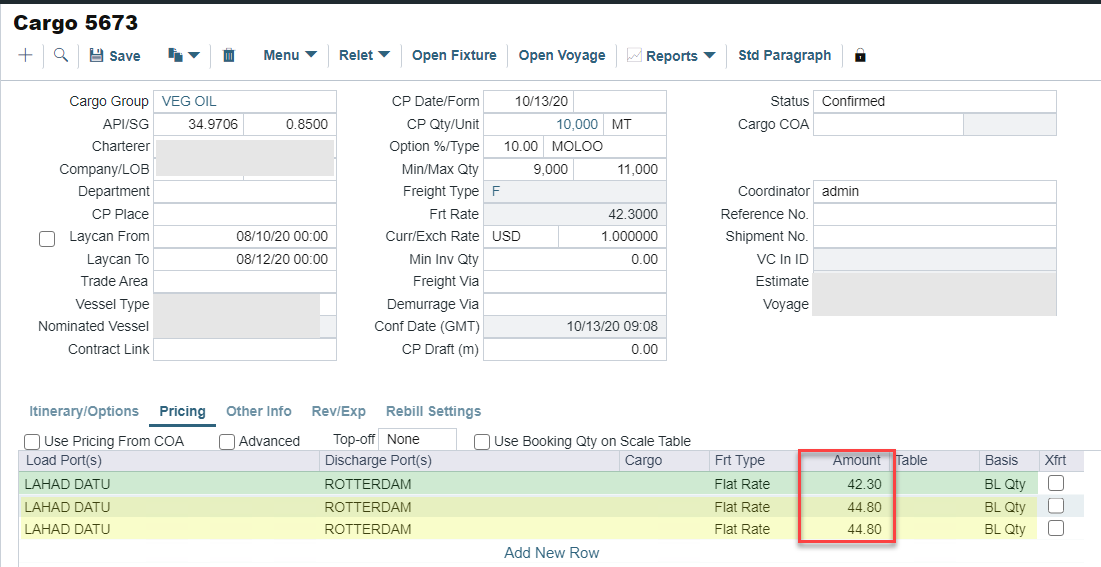Click the plus icon to add new cargo
Viewport: 1101px width, 567px height.
(x=26, y=56)
